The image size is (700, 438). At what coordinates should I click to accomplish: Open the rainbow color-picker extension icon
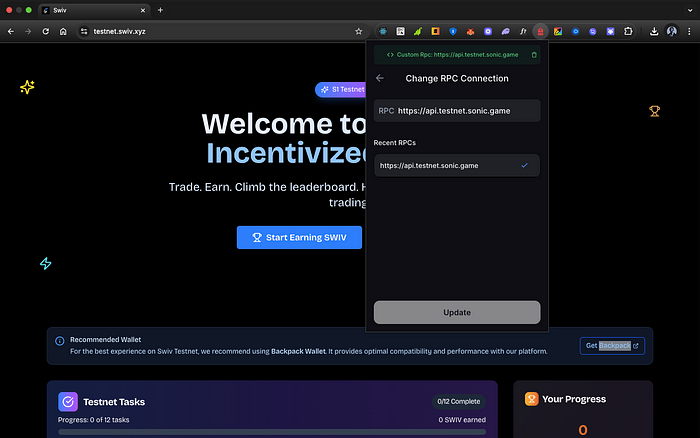pyautogui.click(x=558, y=31)
